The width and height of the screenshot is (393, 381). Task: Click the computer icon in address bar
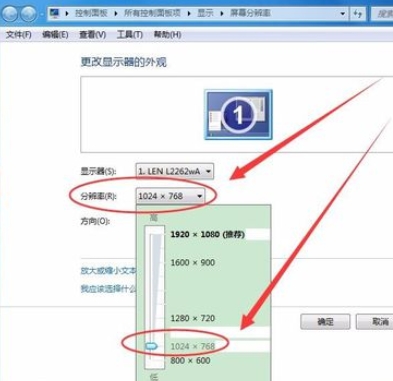(x=54, y=13)
